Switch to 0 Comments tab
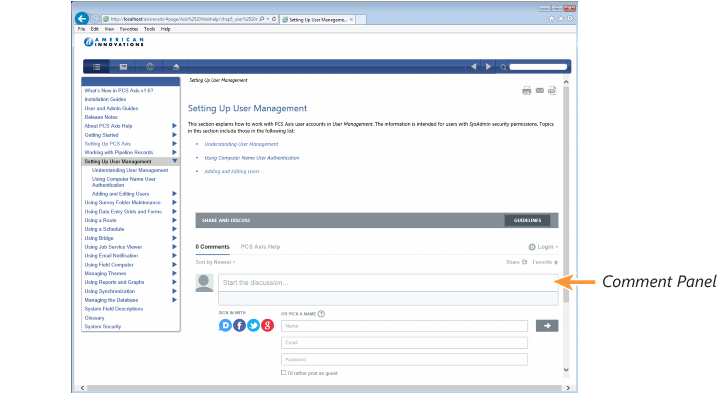The image size is (722, 393). point(212,247)
